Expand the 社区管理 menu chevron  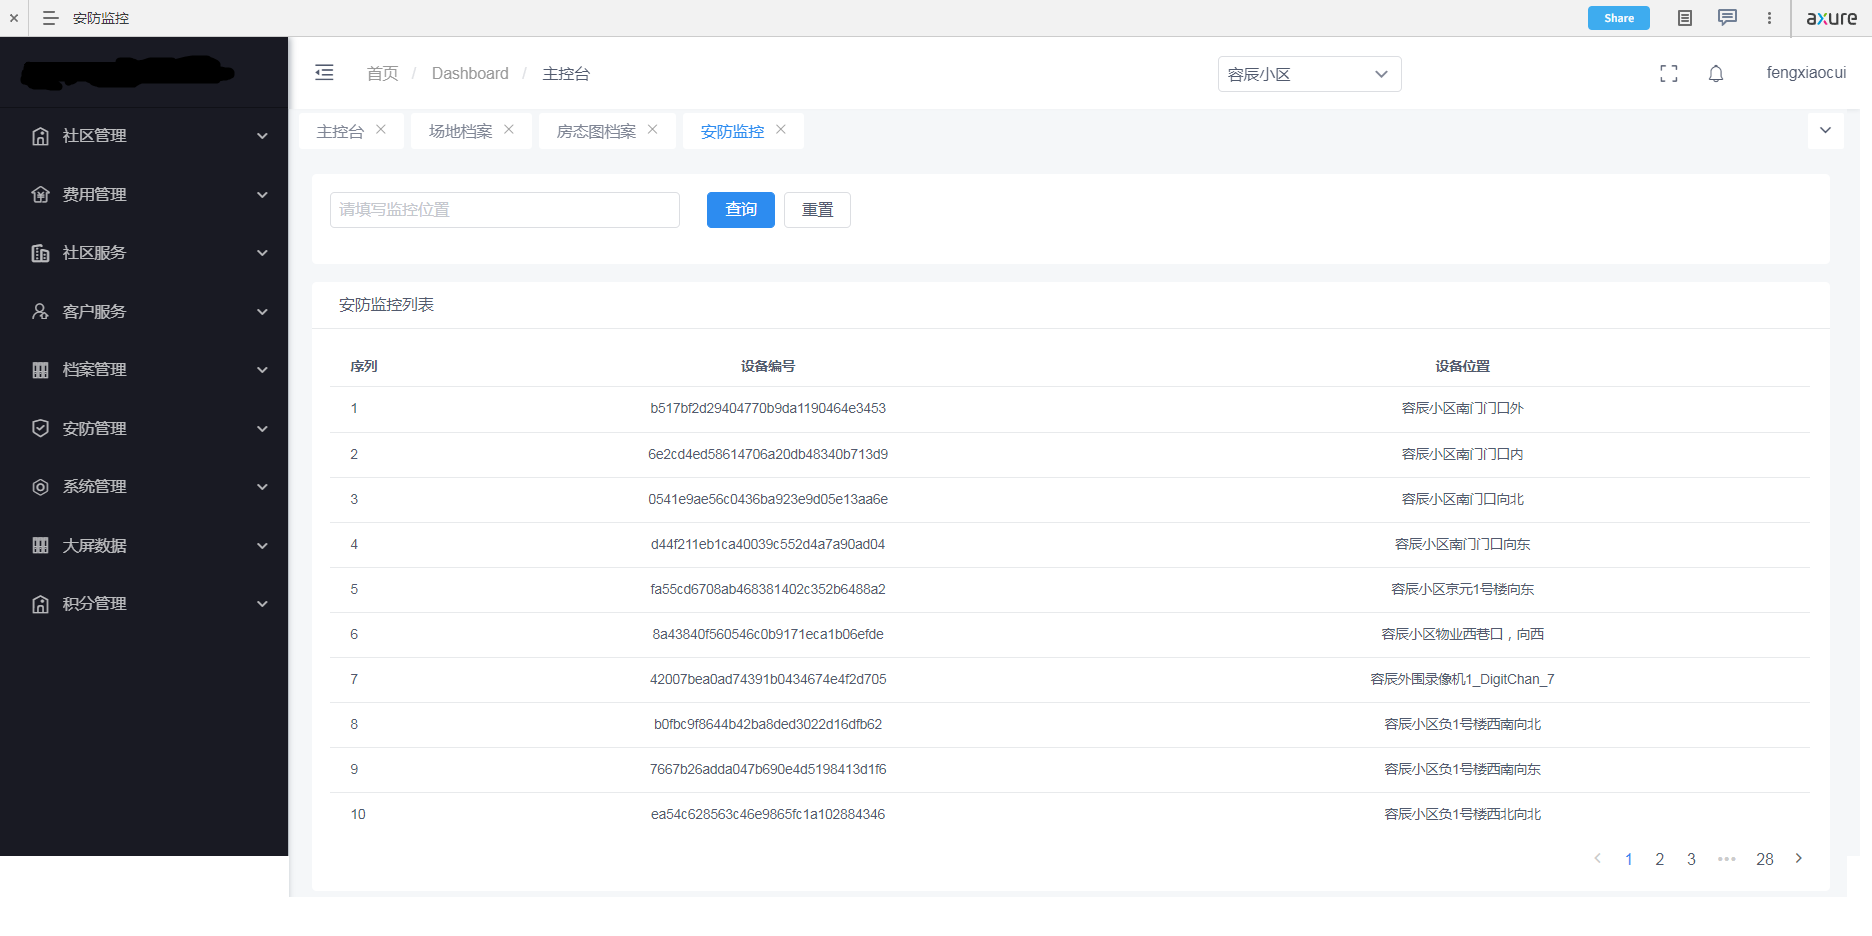[x=262, y=136]
